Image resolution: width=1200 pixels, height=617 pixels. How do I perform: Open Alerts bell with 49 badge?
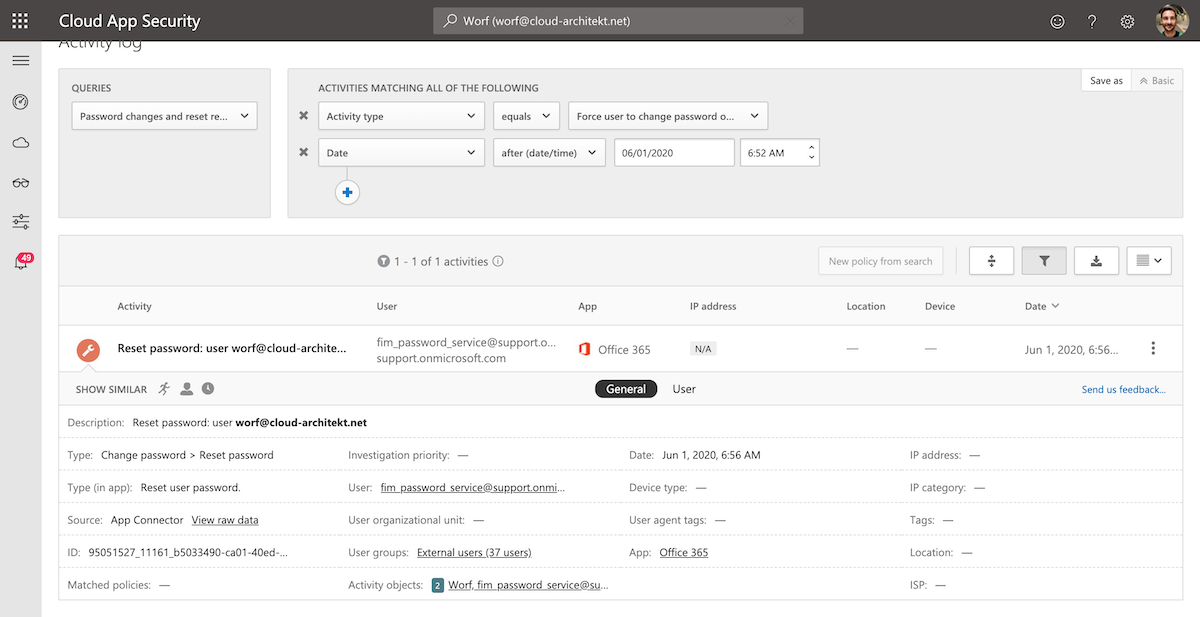coord(20,262)
